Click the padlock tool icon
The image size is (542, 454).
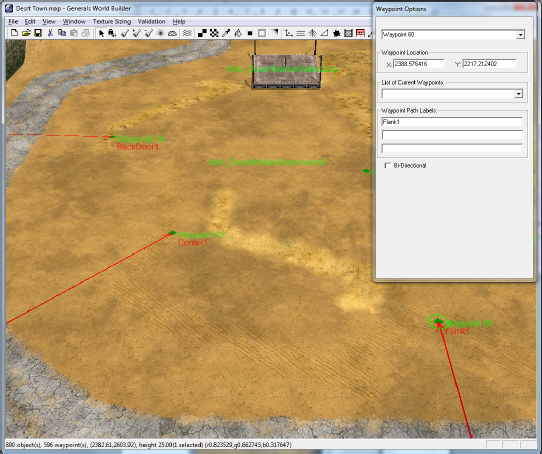112,33
